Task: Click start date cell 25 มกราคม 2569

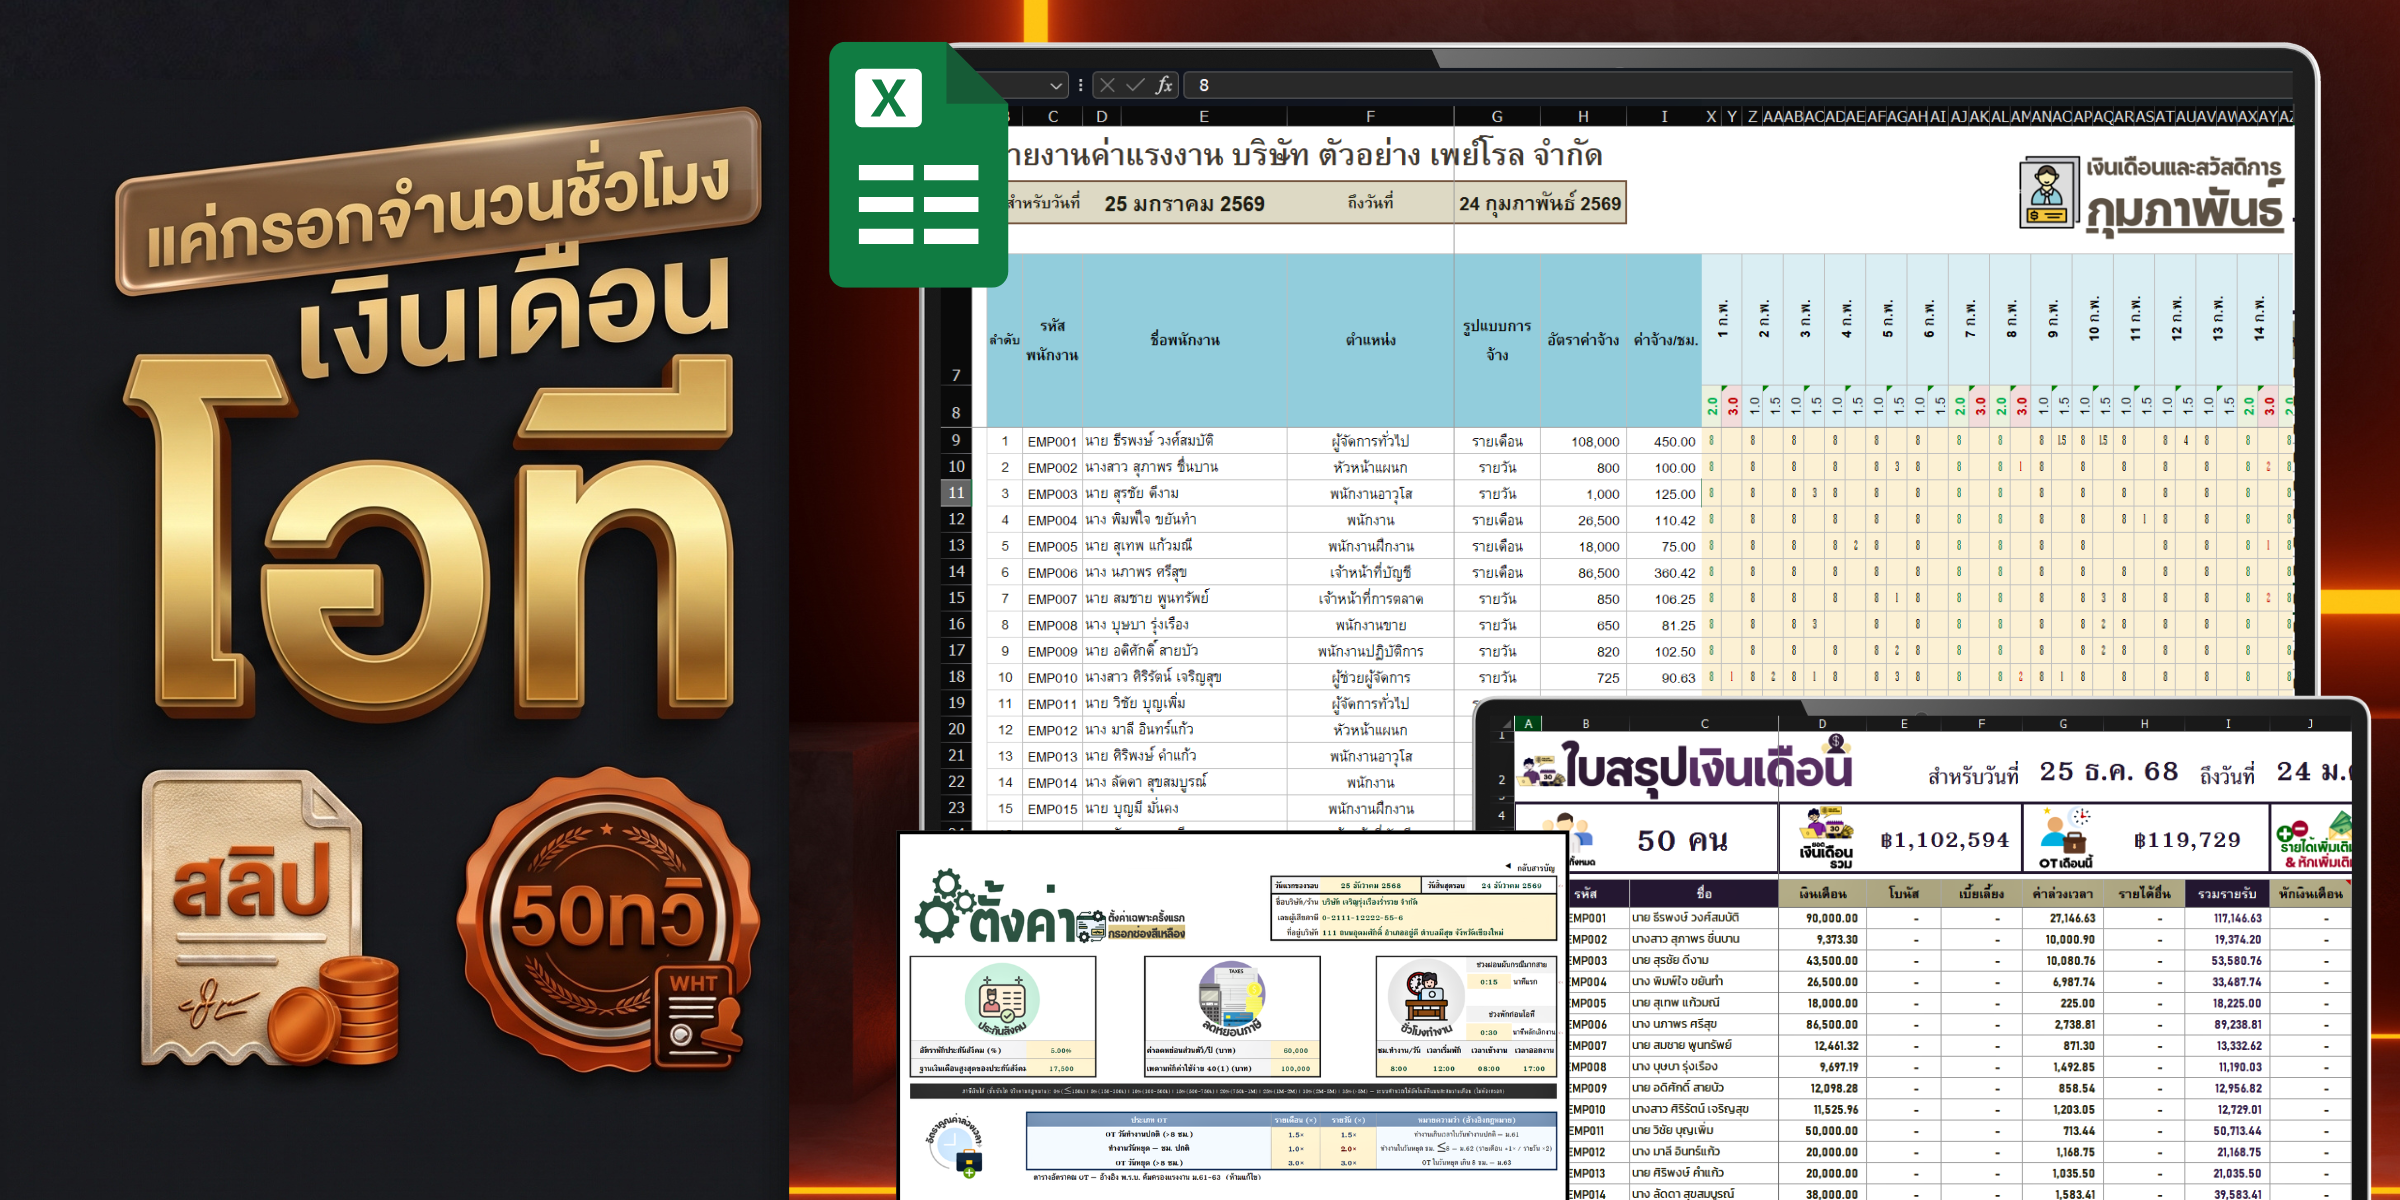Action: (1184, 204)
